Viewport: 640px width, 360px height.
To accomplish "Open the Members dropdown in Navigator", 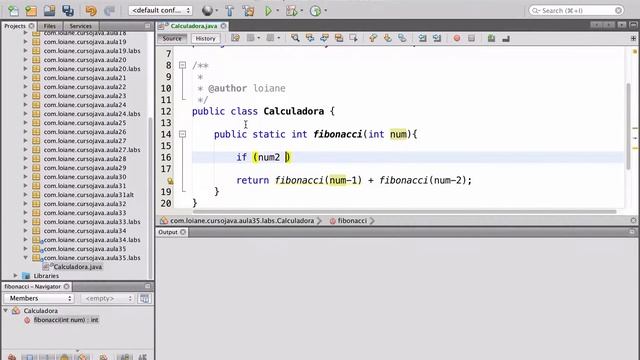I will (39, 298).
